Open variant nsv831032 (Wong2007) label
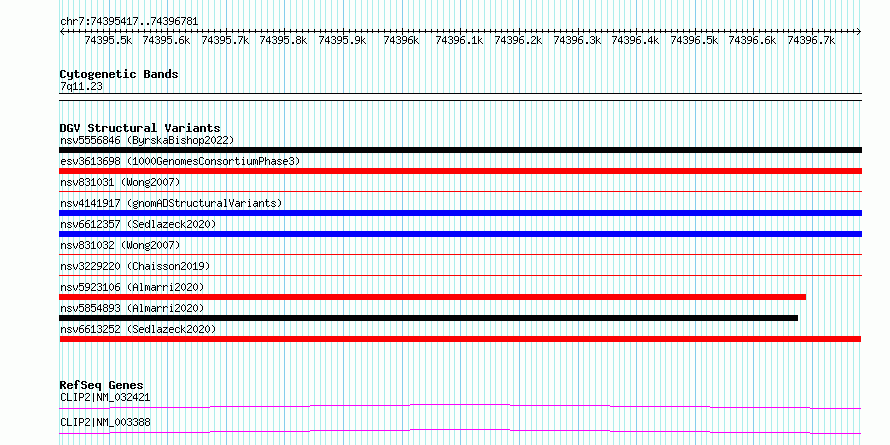Image resolution: width=890 pixels, height=445 pixels. coord(120,245)
